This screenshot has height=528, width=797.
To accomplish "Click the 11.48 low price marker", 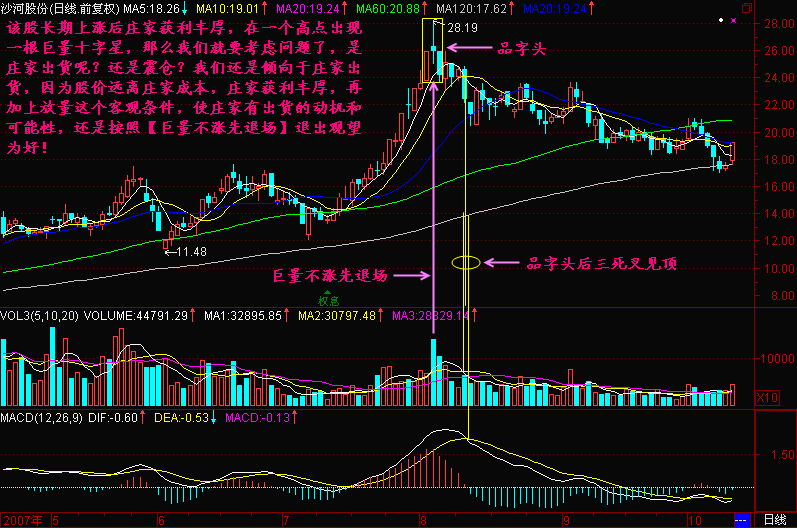I will (x=189, y=250).
